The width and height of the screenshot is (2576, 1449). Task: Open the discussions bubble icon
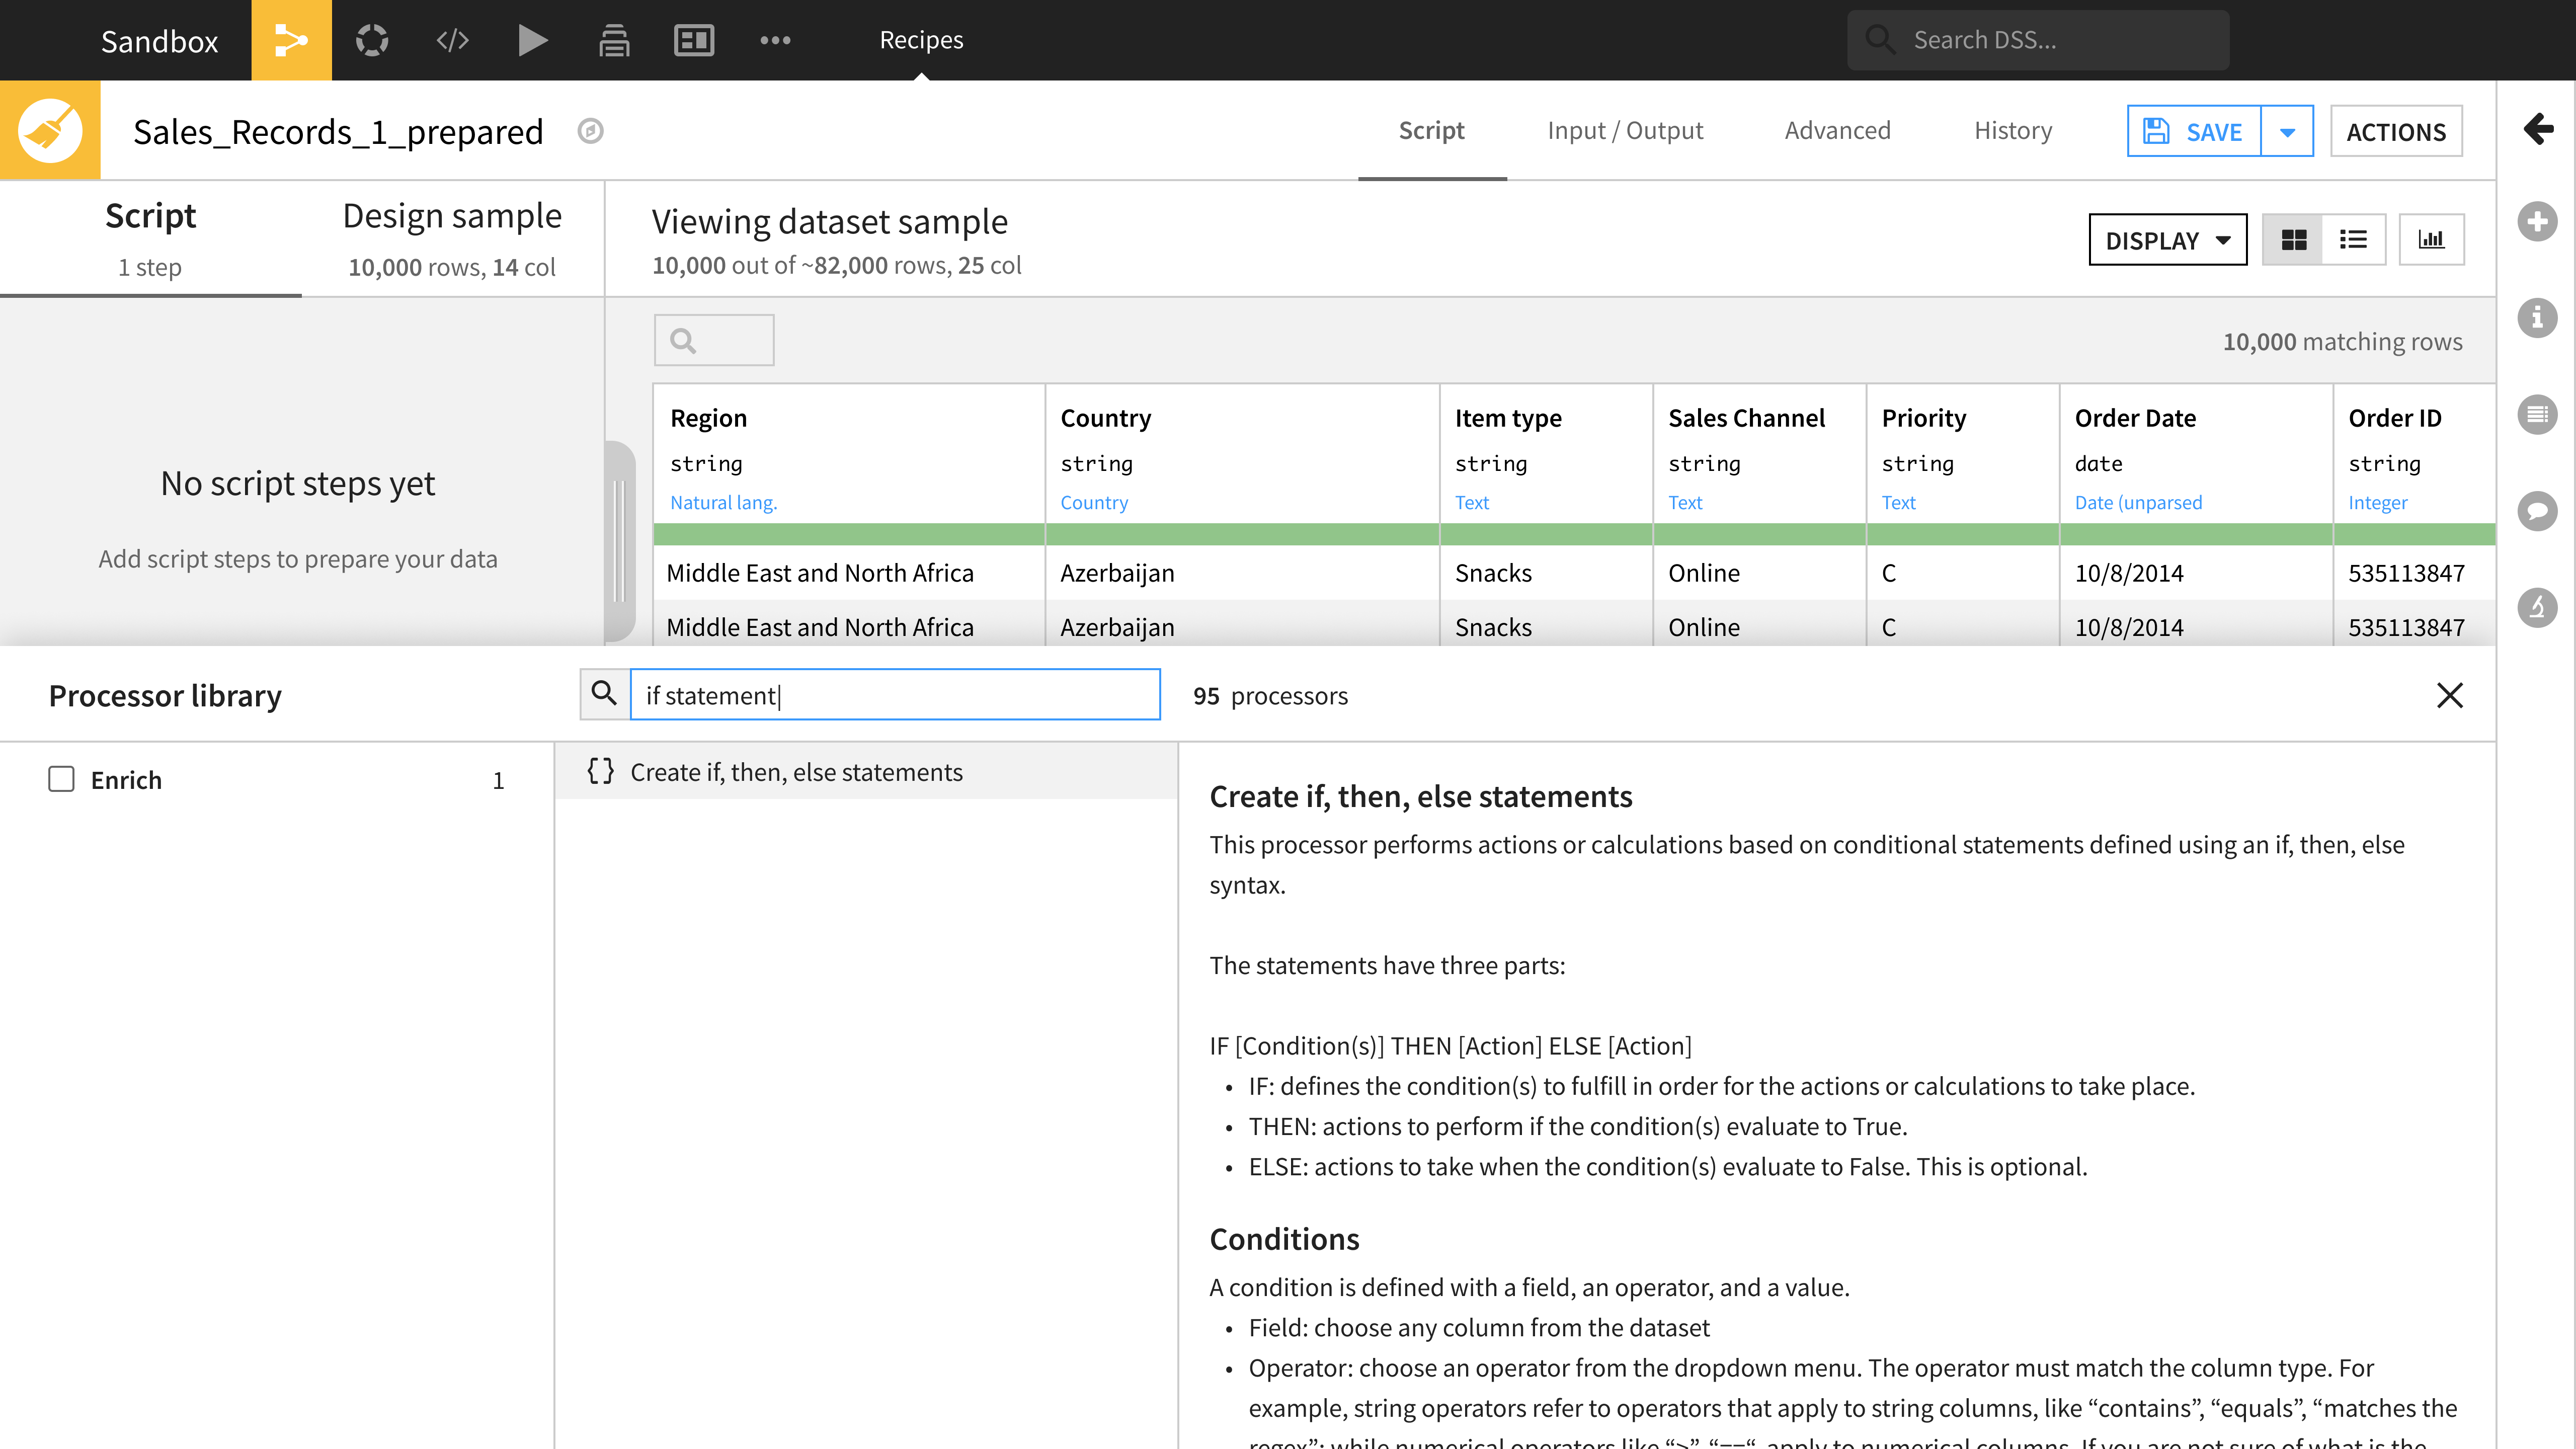(2537, 511)
